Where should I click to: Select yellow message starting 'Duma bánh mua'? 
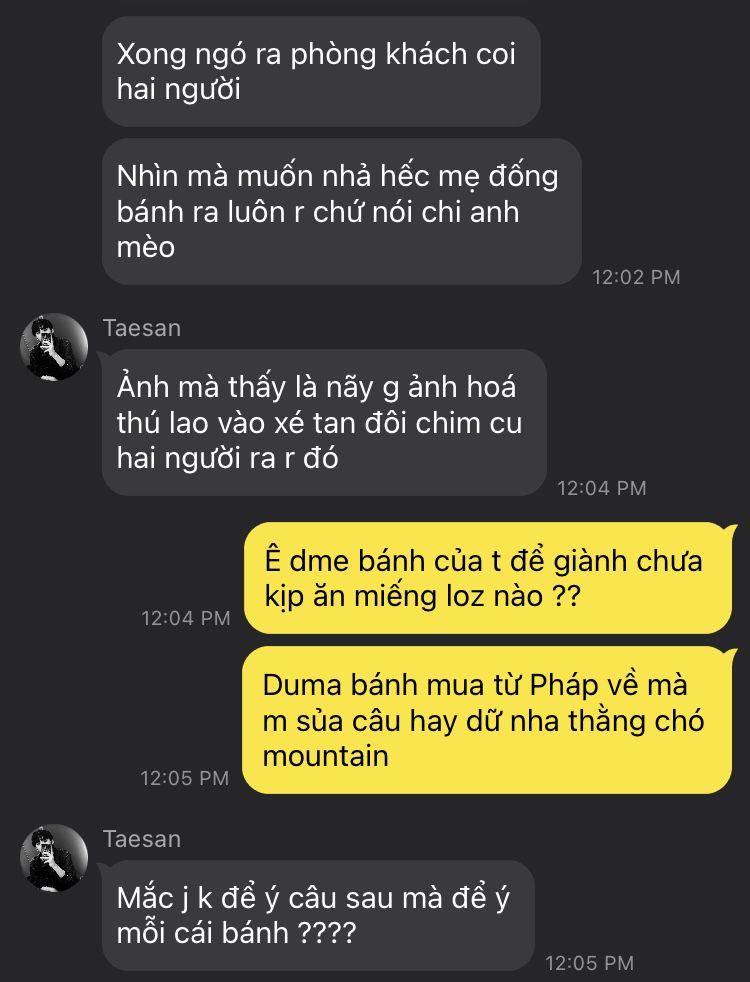pyautogui.click(x=487, y=720)
